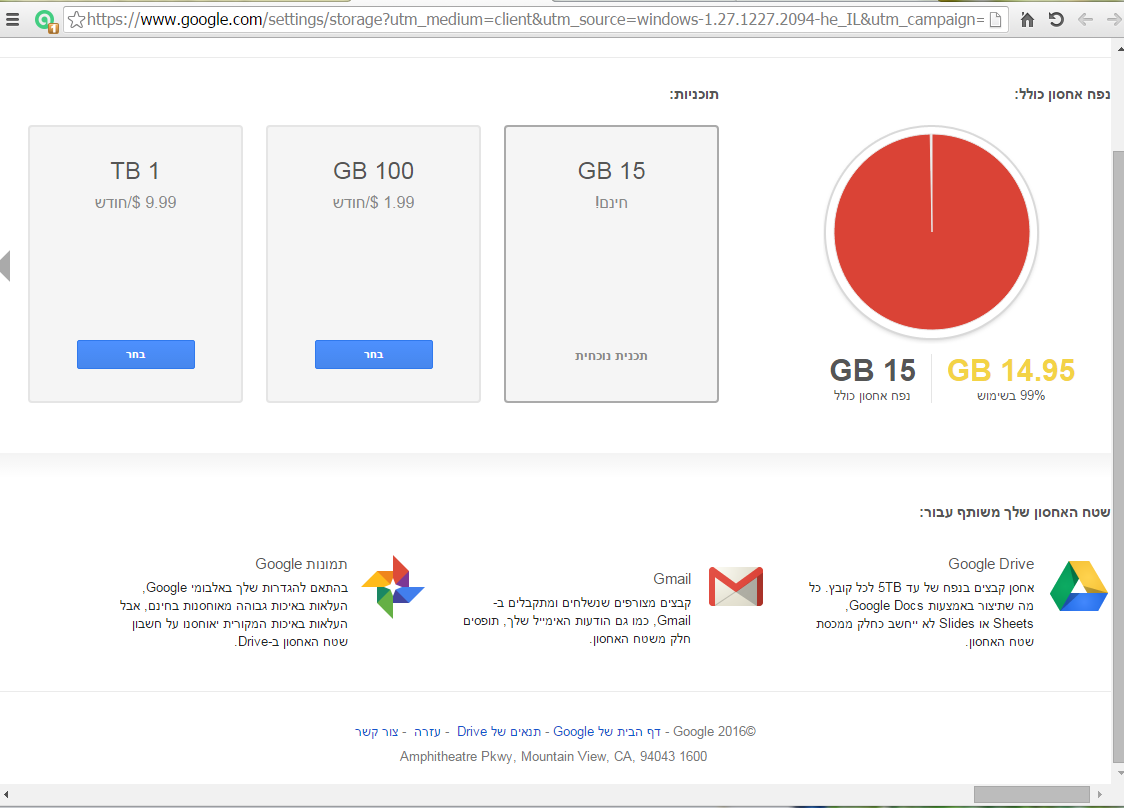1124x808 pixels.
Task: Bookmark this page with the star icon
Action: [76, 20]
